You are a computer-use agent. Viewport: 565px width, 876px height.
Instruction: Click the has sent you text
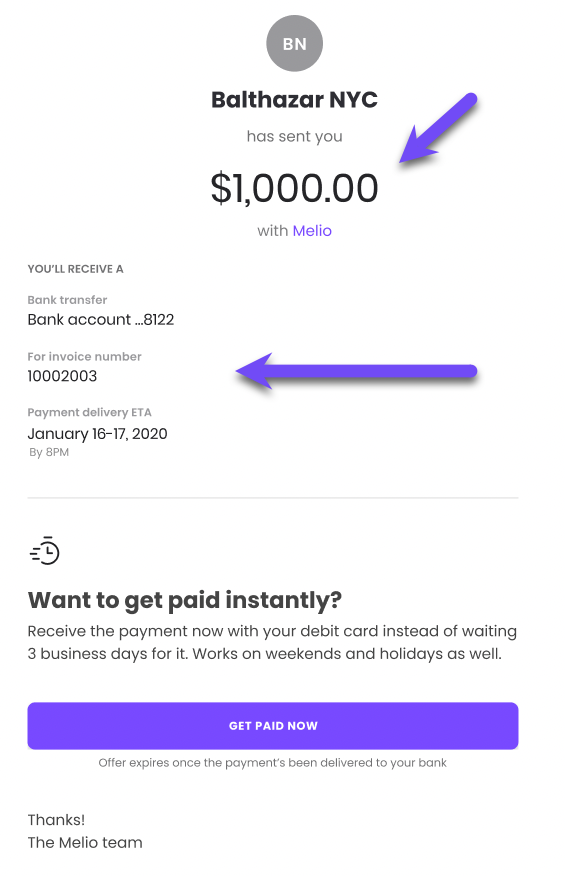[x=295, y=136]
